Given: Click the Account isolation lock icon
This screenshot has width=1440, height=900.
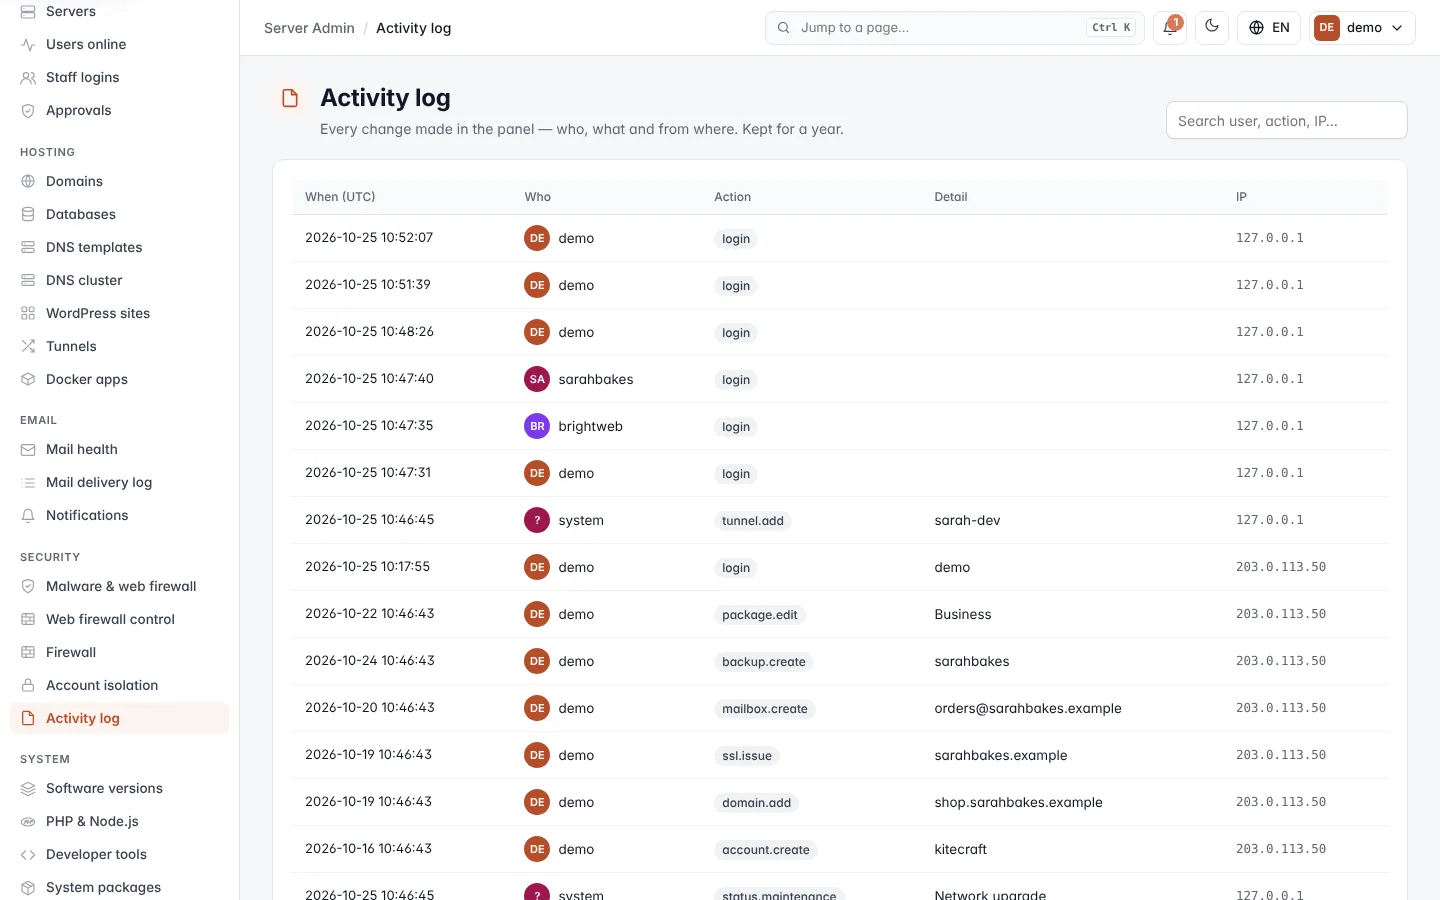Looking at the screenshot, I should 28,686.
